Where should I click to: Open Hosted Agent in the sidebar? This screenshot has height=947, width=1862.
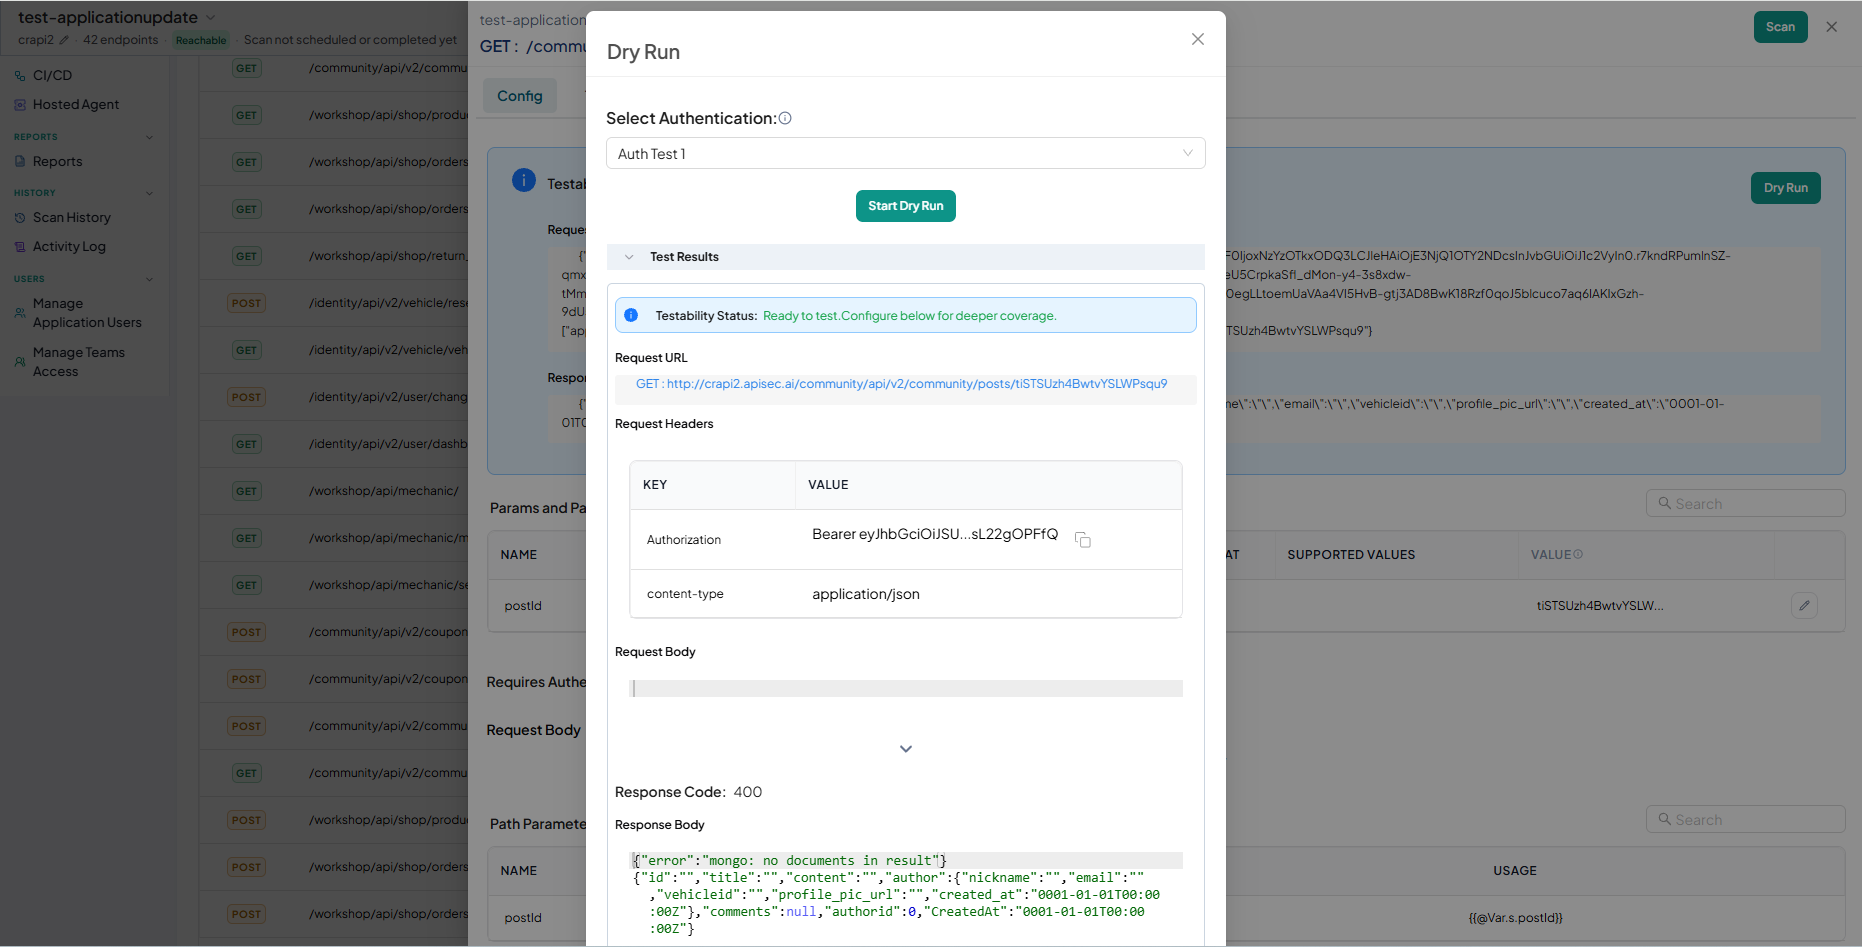(76, 104)
